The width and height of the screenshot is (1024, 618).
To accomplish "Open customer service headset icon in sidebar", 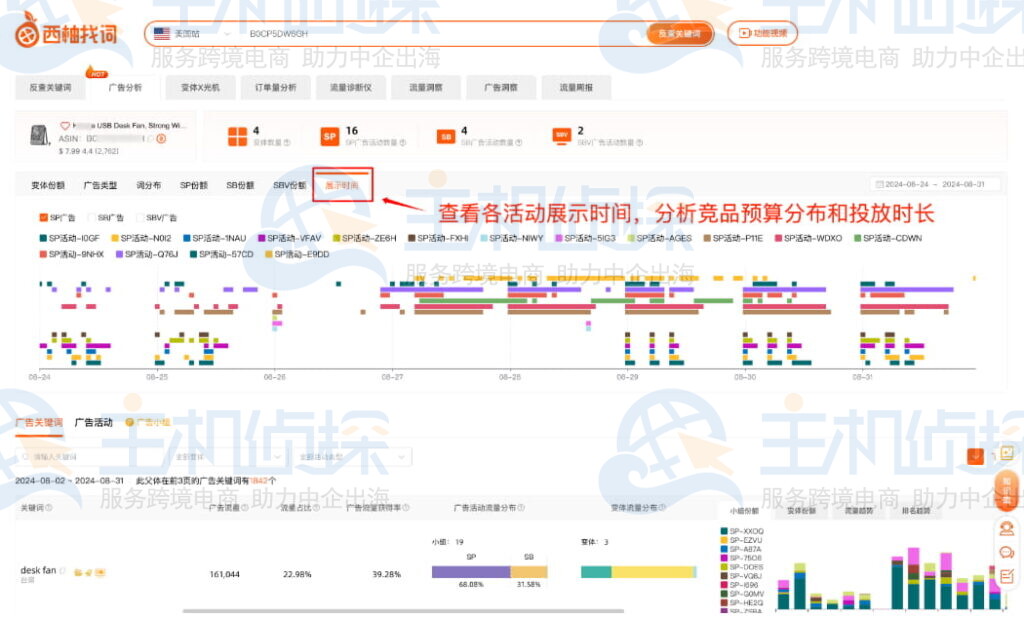I will [1006, 527].
